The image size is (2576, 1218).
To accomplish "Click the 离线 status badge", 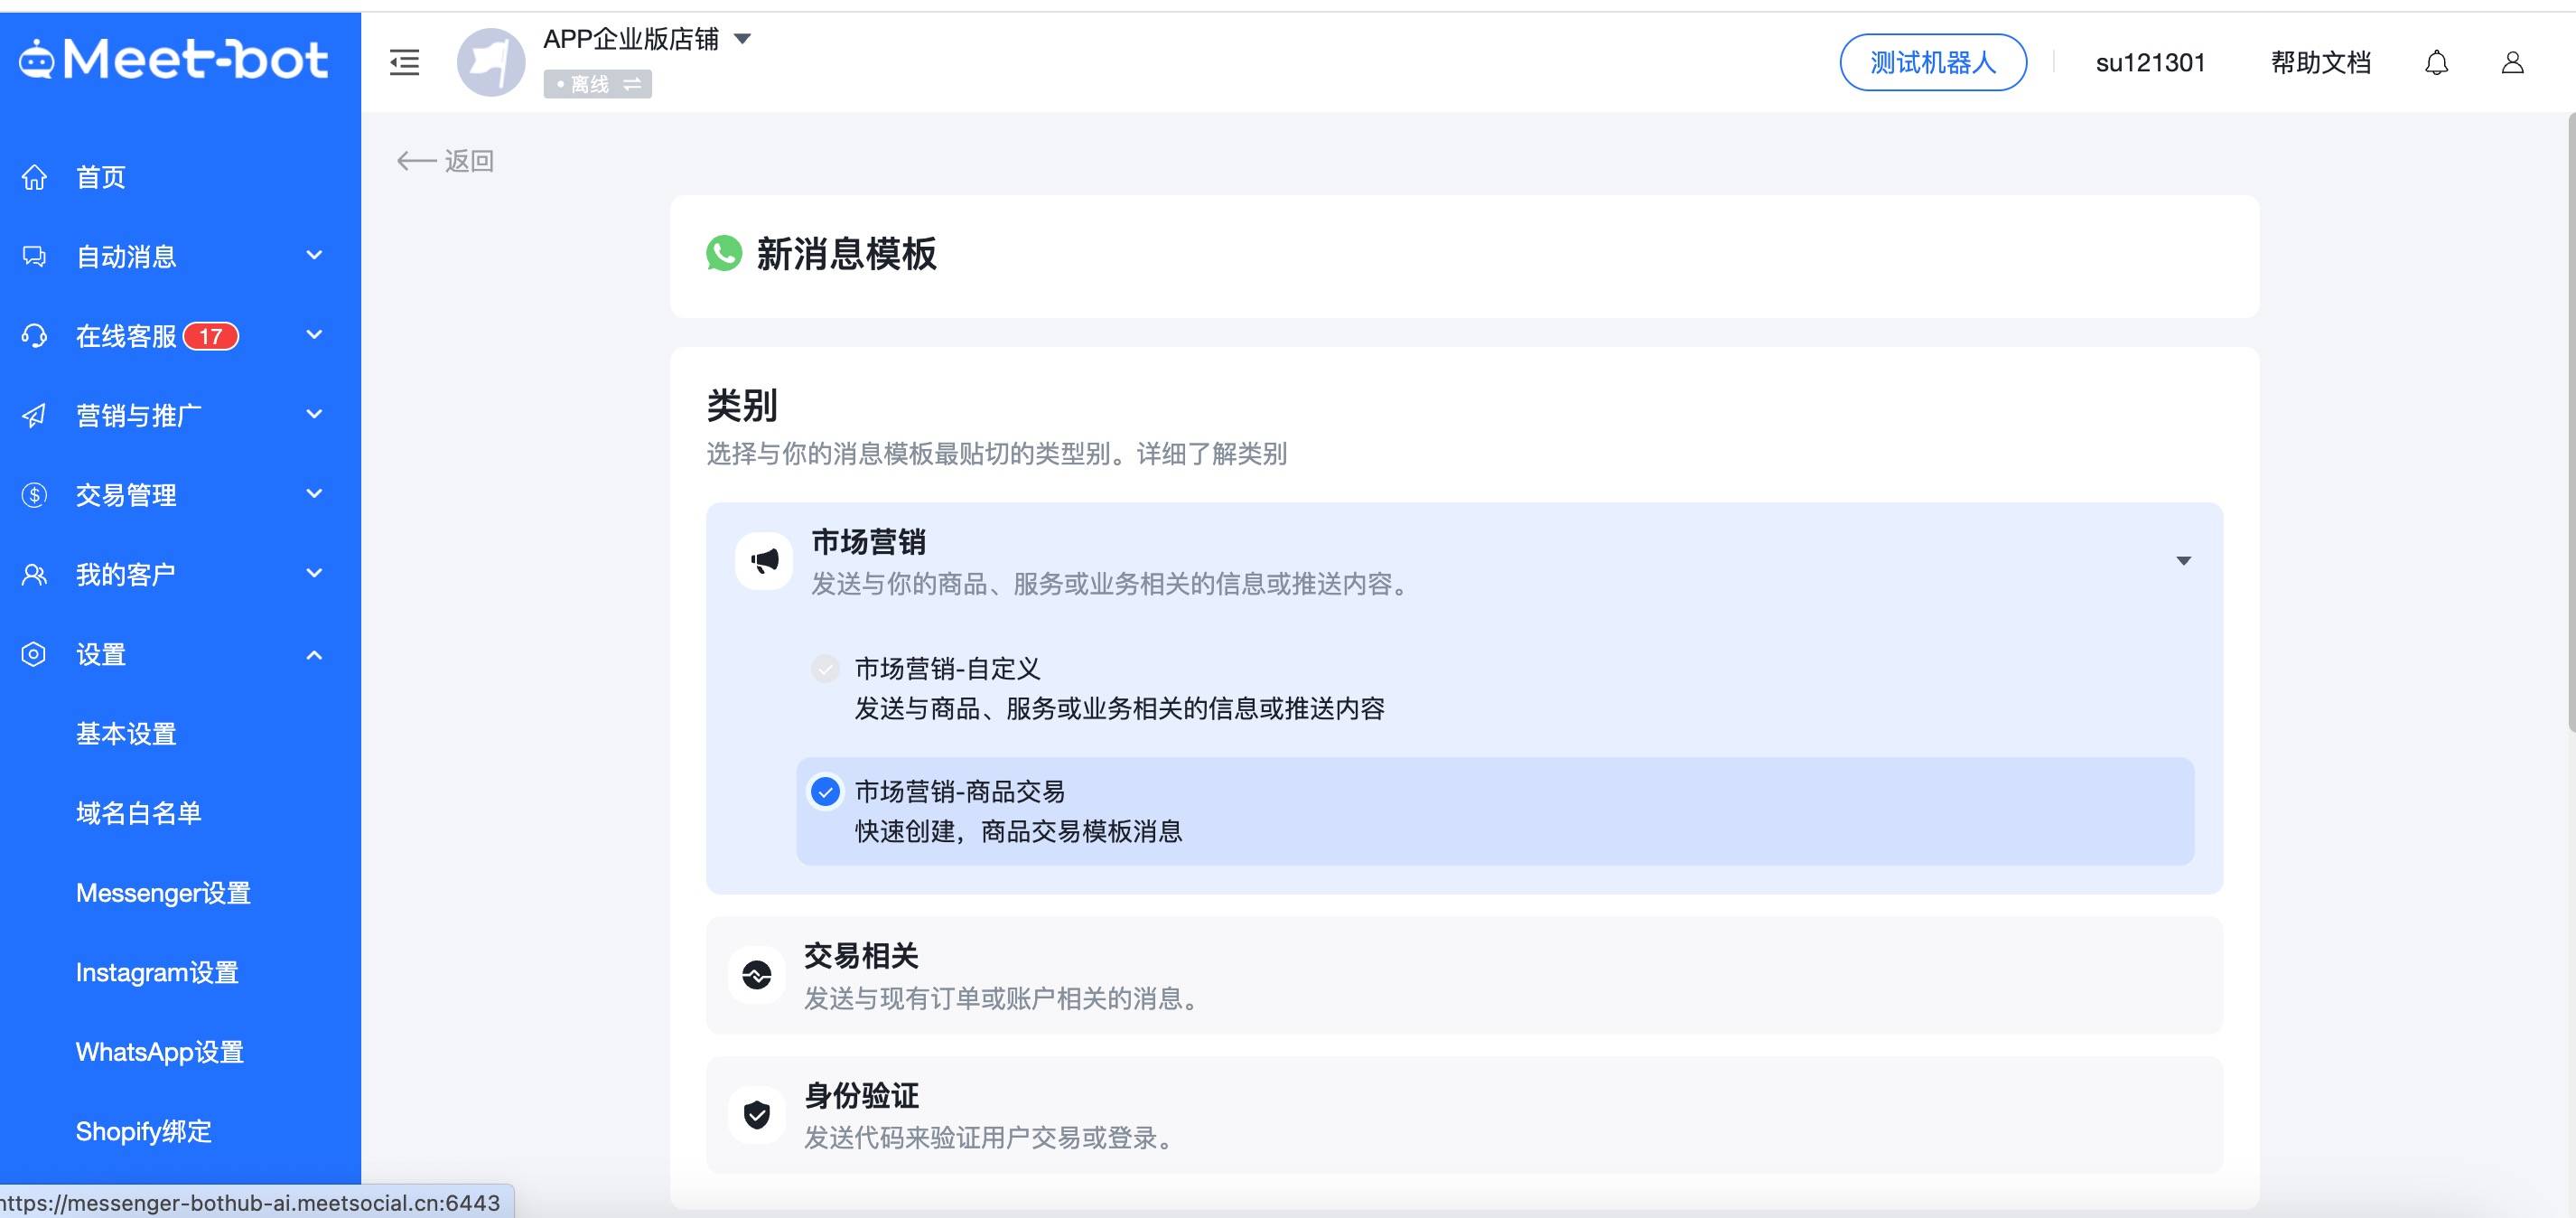I will point(597,84).
